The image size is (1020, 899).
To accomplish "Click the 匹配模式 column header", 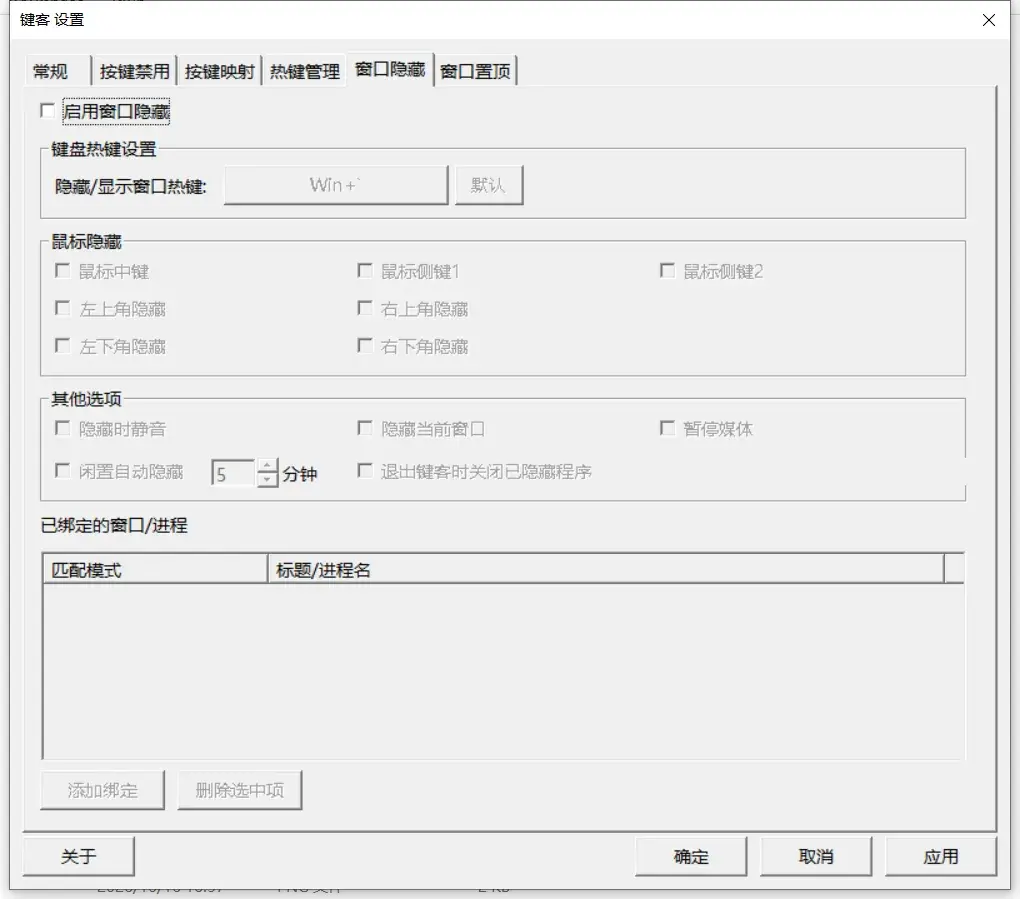I will [155, 570].
